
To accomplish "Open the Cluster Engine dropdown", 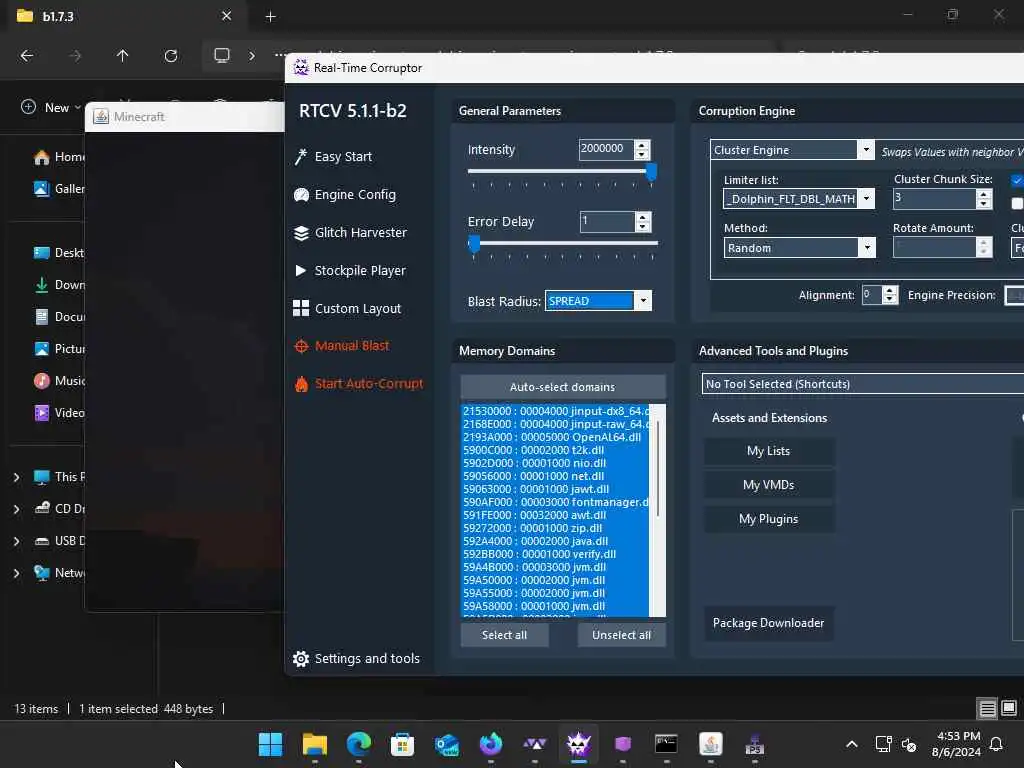I will [866, 150].
